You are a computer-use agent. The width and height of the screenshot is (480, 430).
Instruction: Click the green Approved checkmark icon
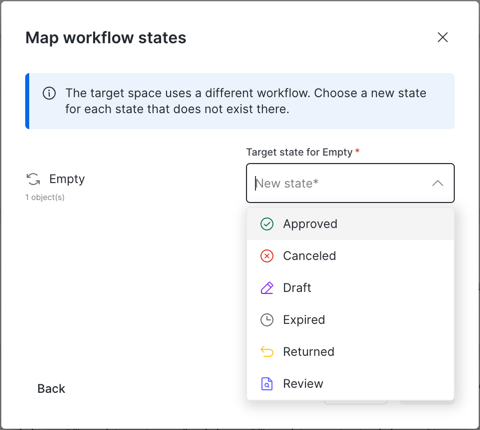pyautogui.click(x=267, y=224)
